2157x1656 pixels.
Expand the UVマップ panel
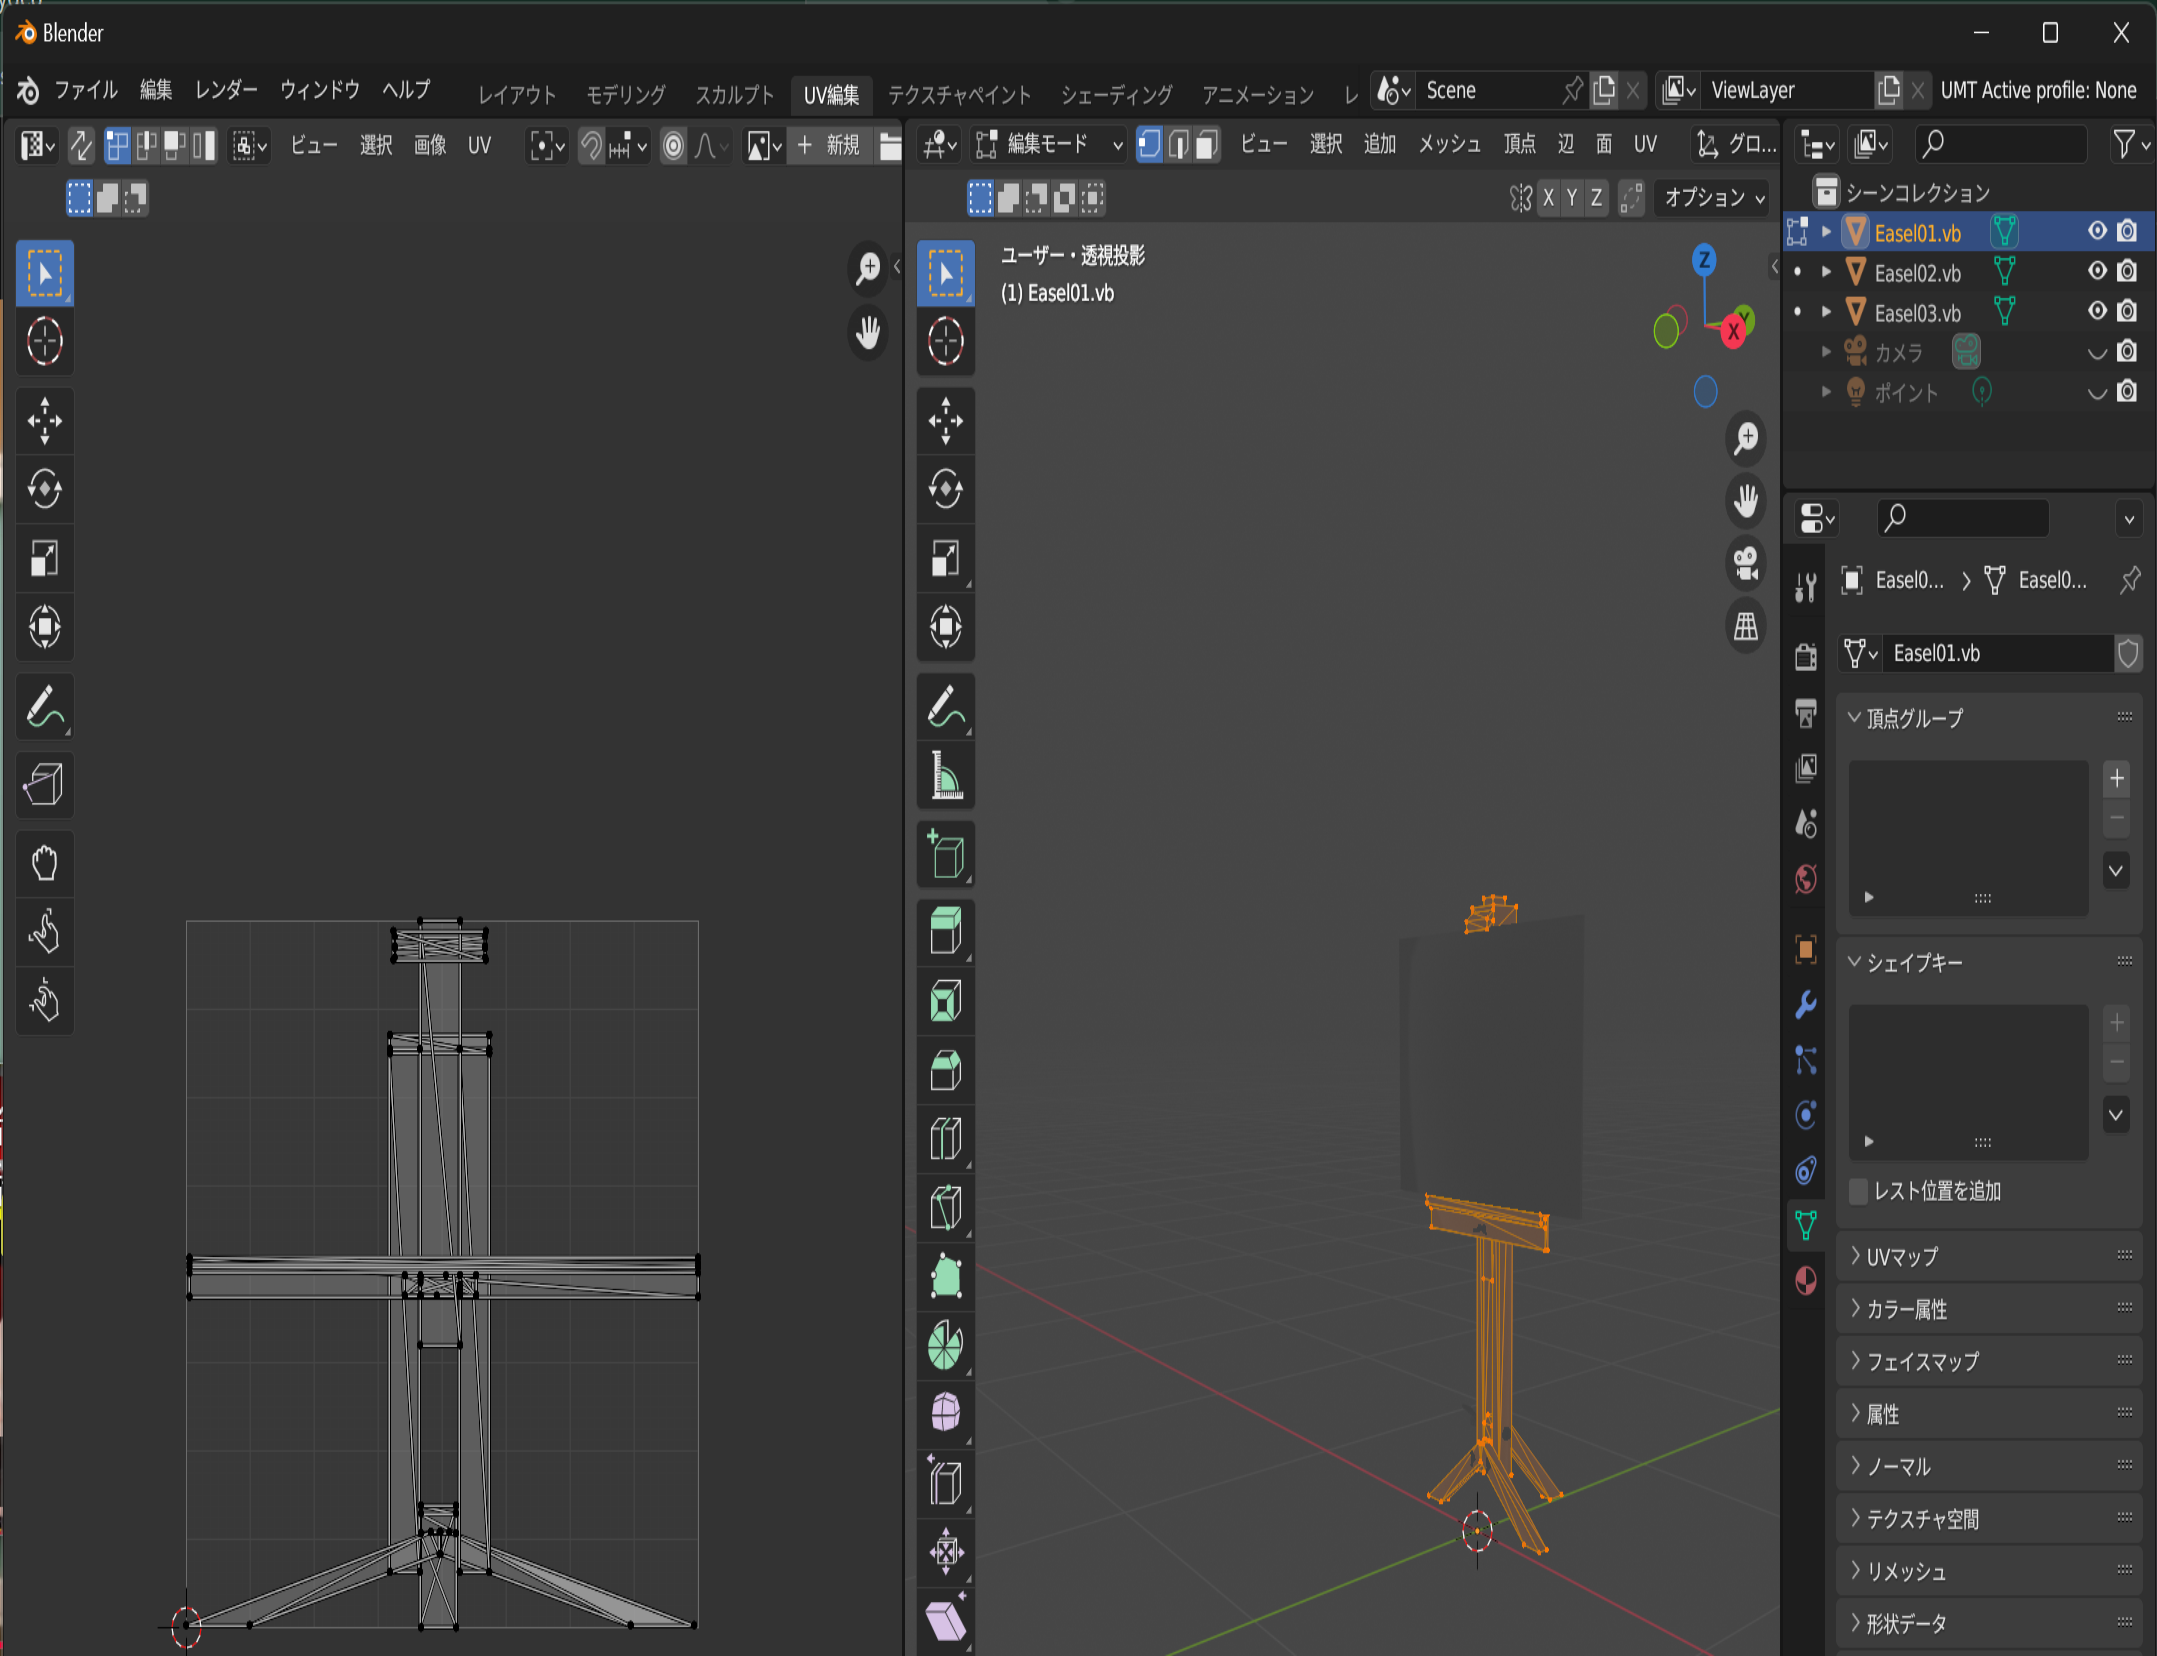tap(1989, 1256)
